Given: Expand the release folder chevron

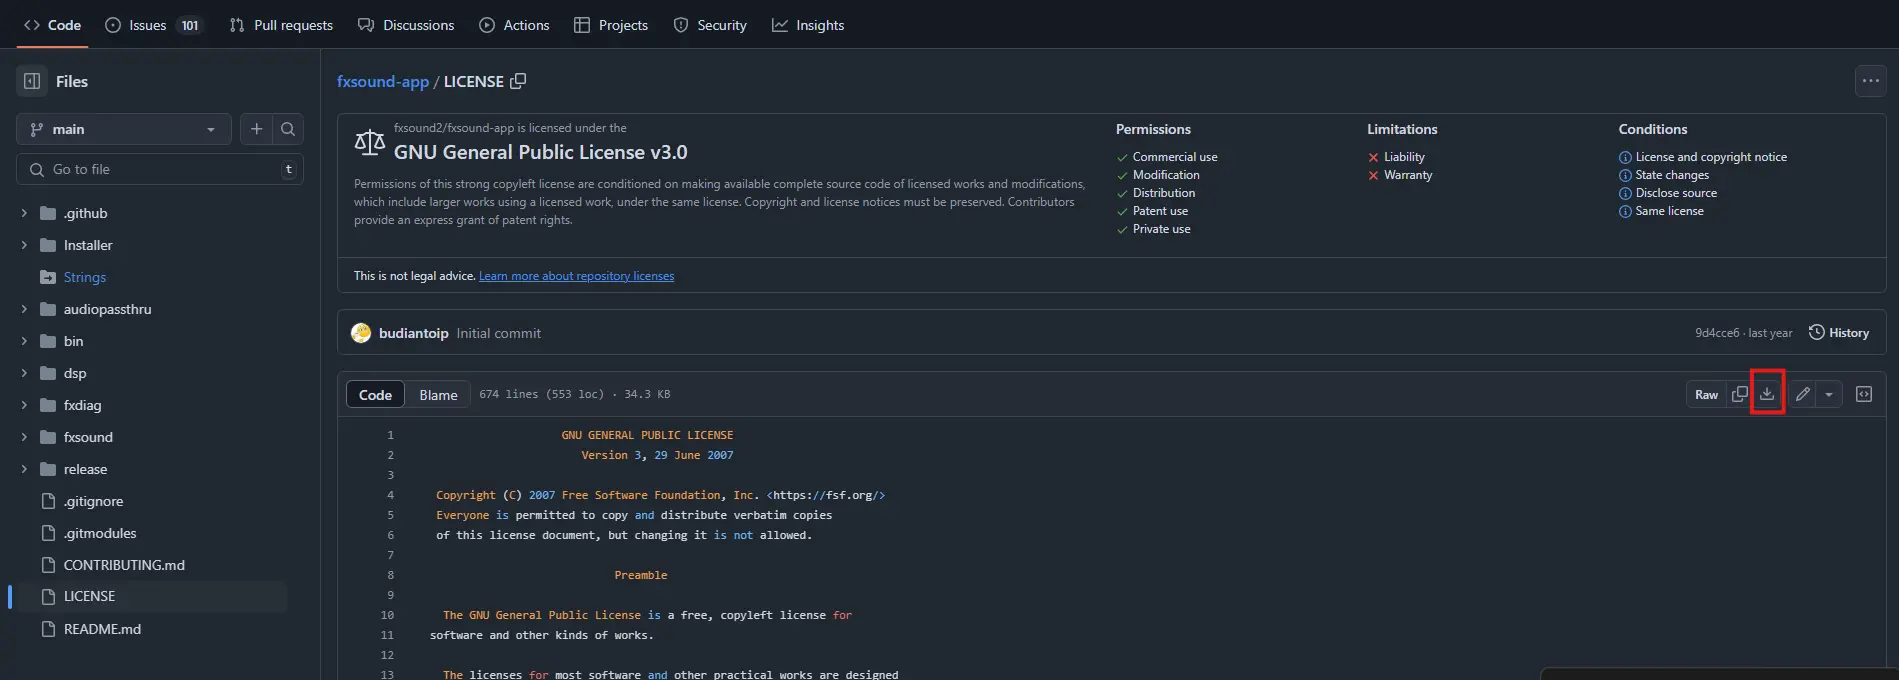Looking at the screenshot, I should pos(24,469).
